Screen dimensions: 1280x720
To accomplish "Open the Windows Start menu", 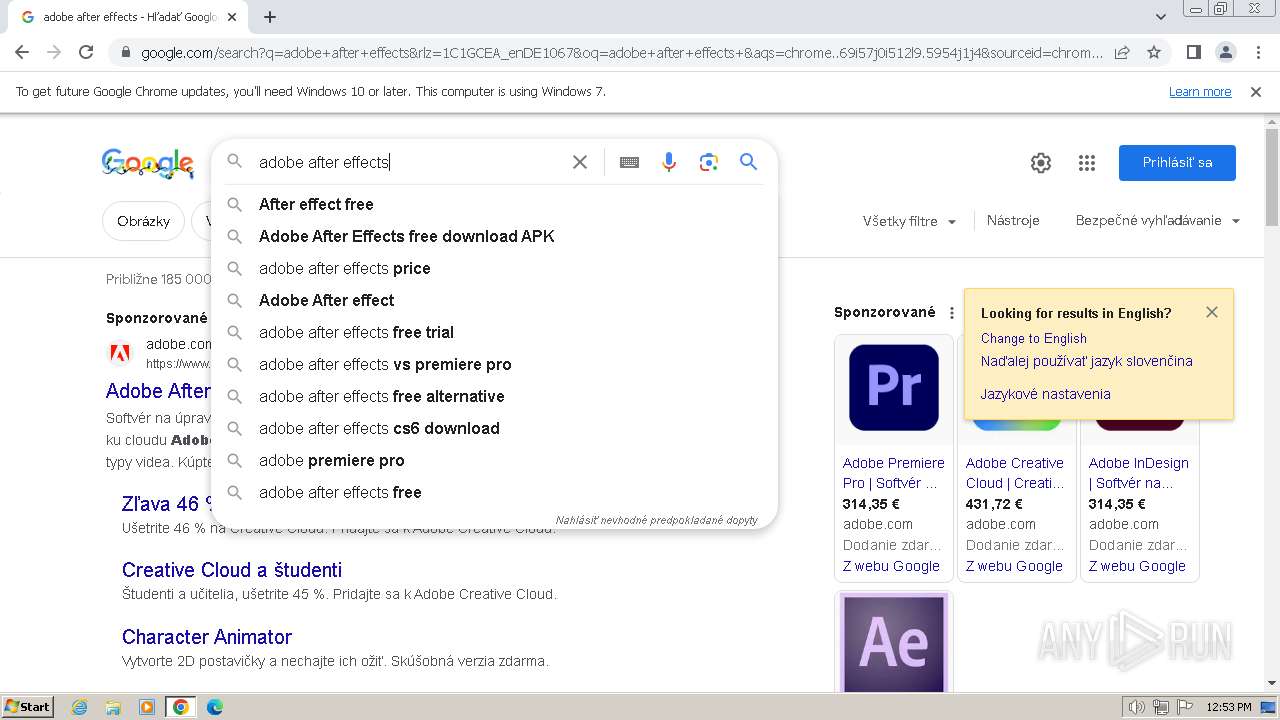I will pos(27,707).
